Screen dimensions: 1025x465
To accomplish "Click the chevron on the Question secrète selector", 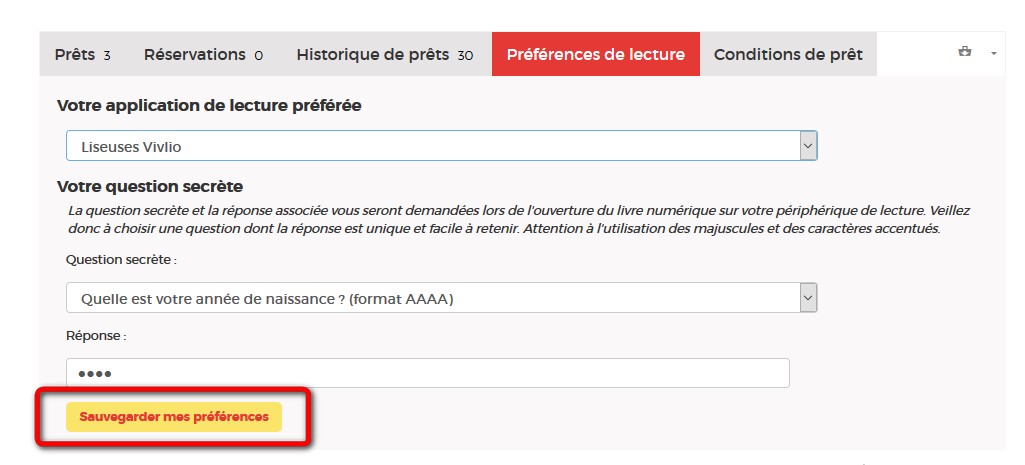I will point(808,298).
